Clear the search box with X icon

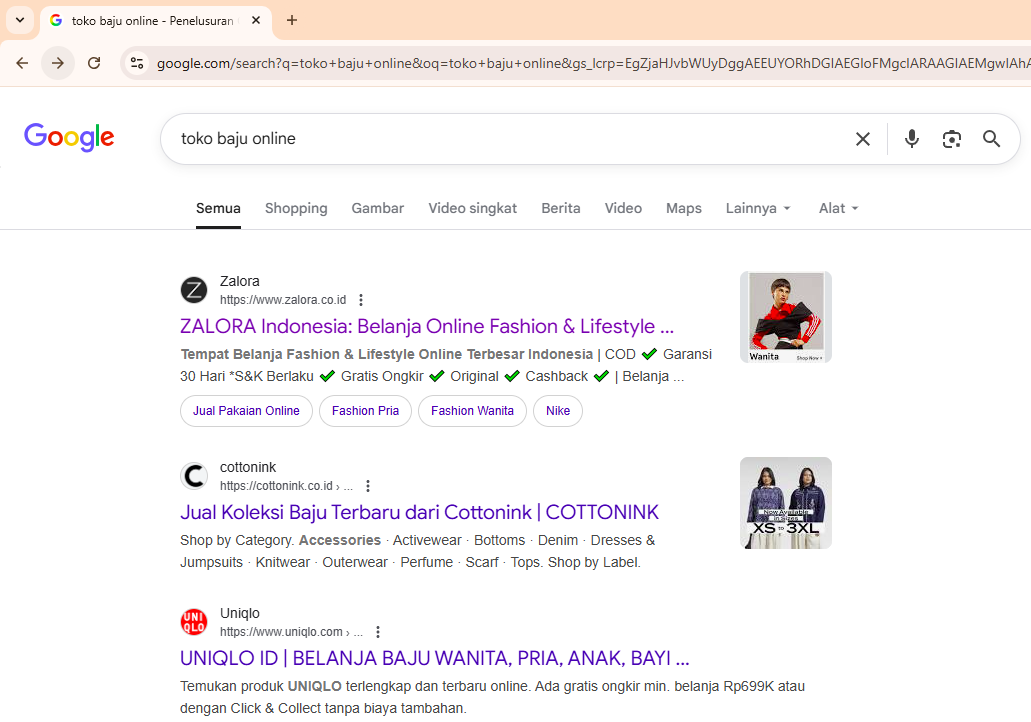[862, 139]
